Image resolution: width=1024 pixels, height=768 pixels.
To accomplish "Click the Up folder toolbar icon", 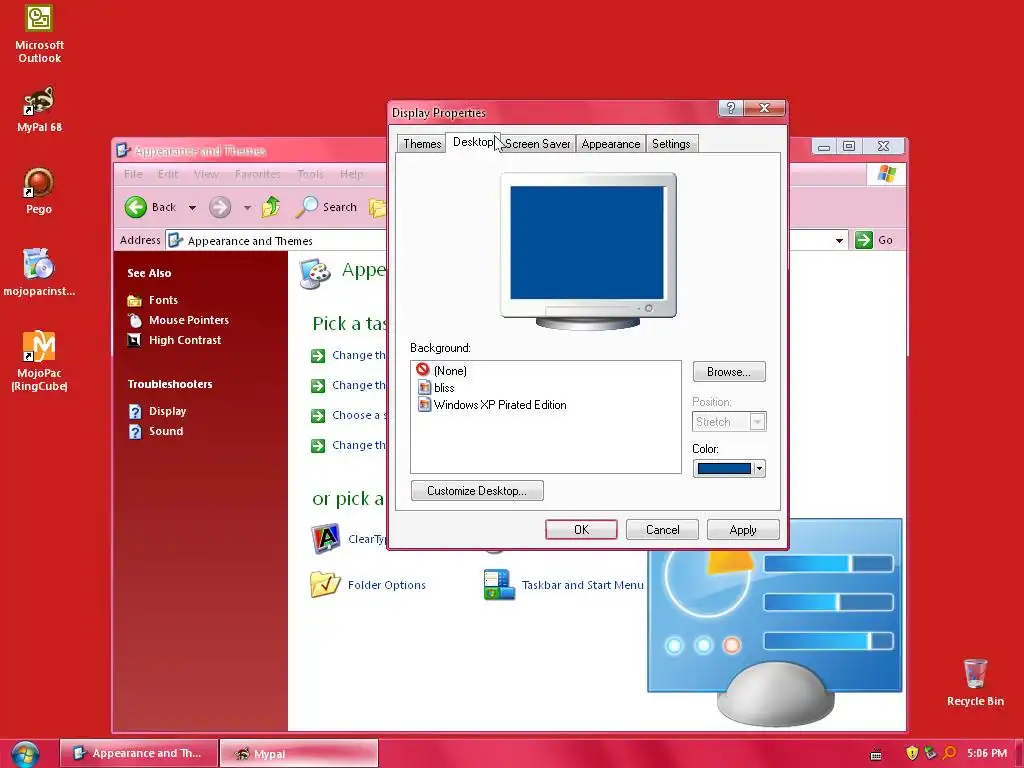I will tap(271, 207).
